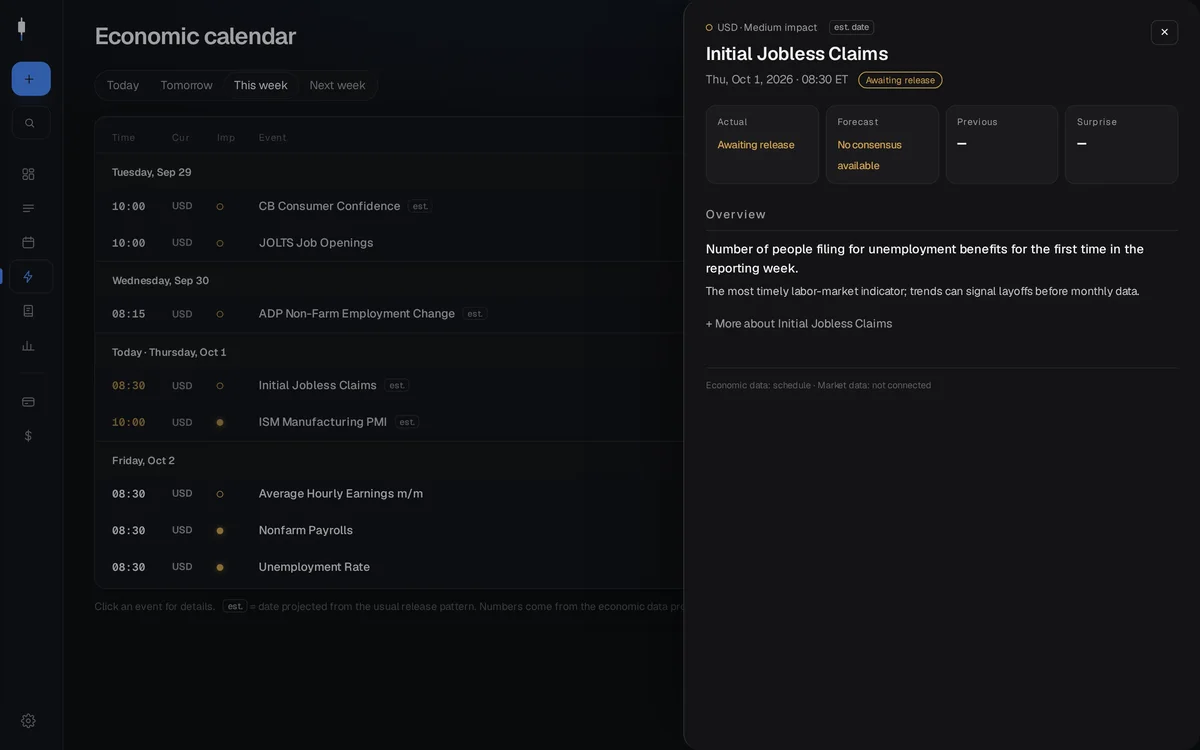The width and height of the screenshot is (1200, 750).
Task: Open the document page icon in sidebar
Action: pos(28,311)
